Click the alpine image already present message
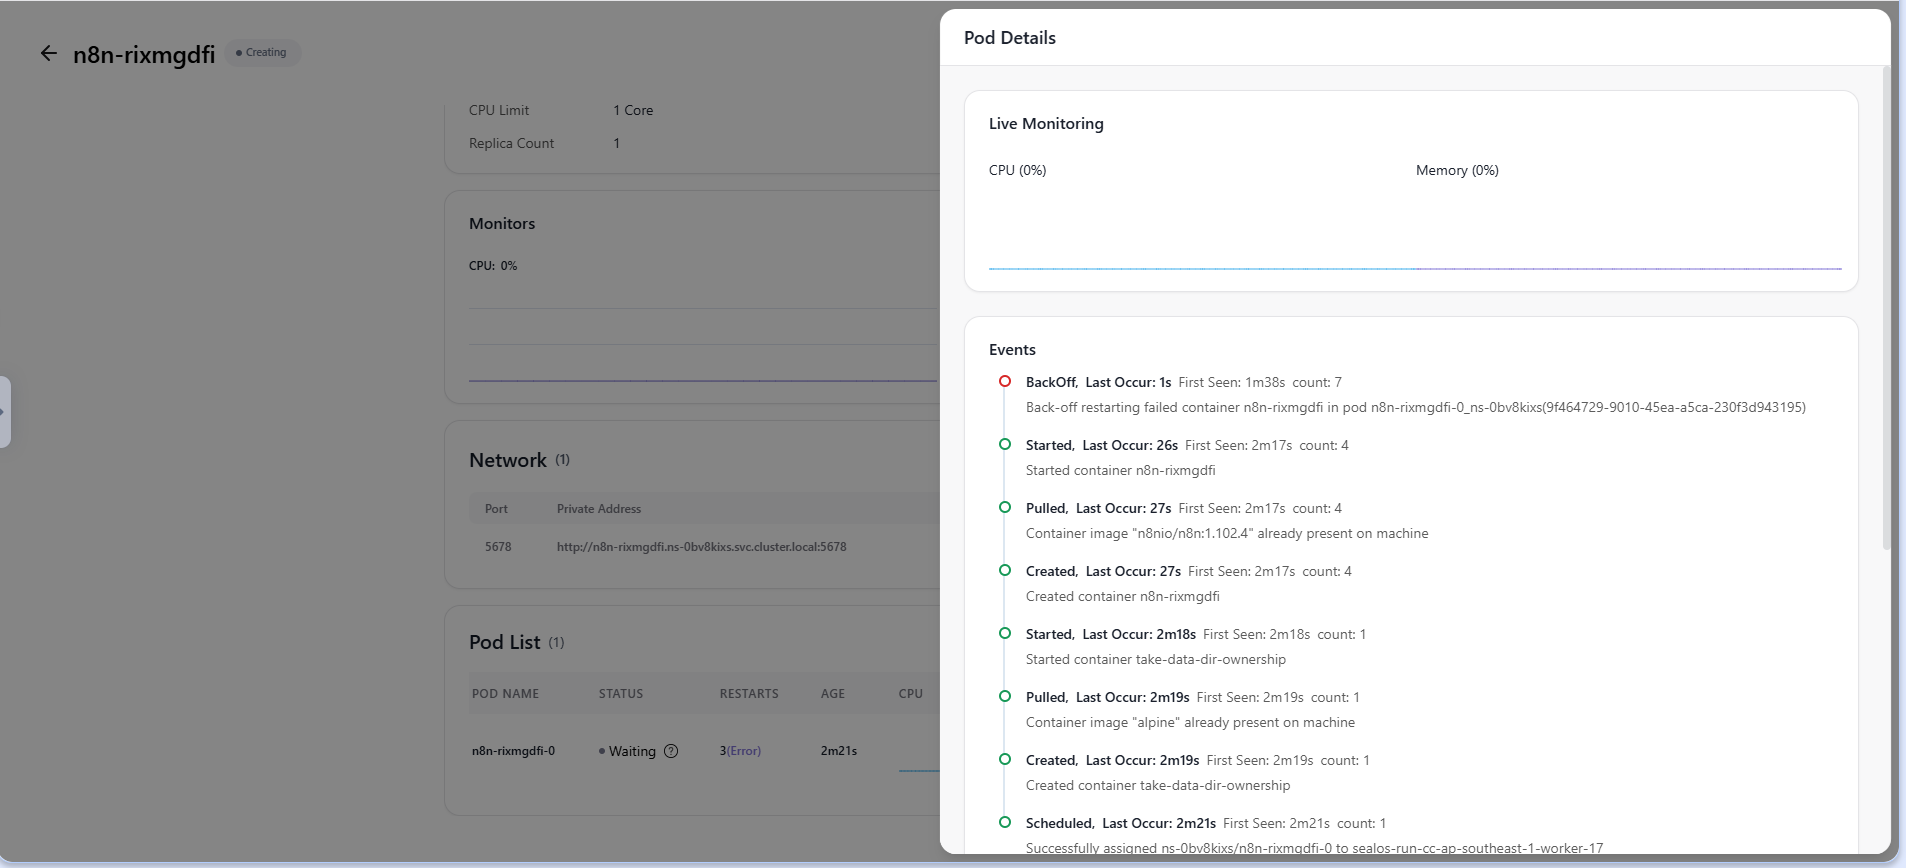Image resolution: width=1906 pixels, height=868 pixels. (1190, 723)
